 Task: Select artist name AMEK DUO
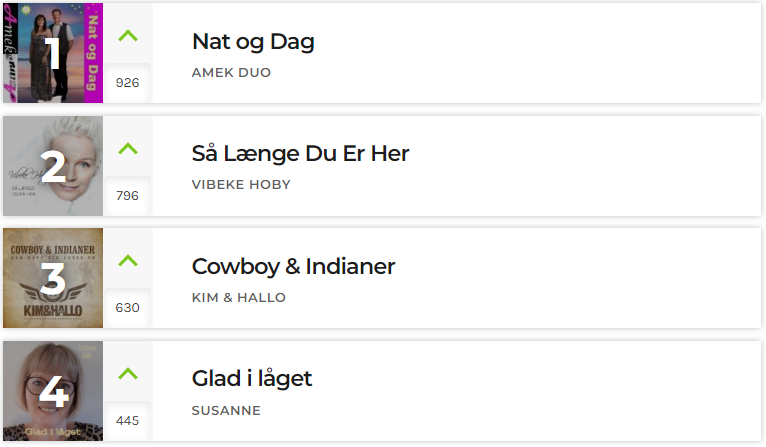pos(231,73)
